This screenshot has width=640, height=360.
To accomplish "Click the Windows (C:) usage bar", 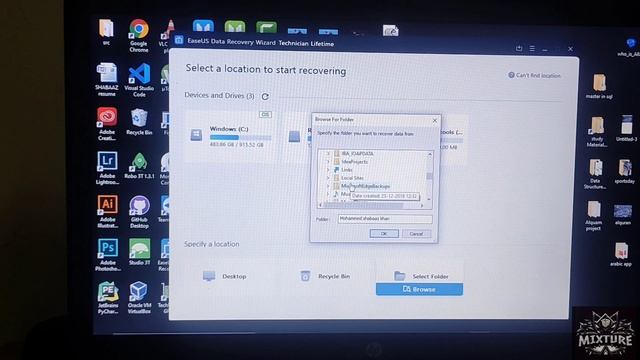I will click(x=240, y=138).
